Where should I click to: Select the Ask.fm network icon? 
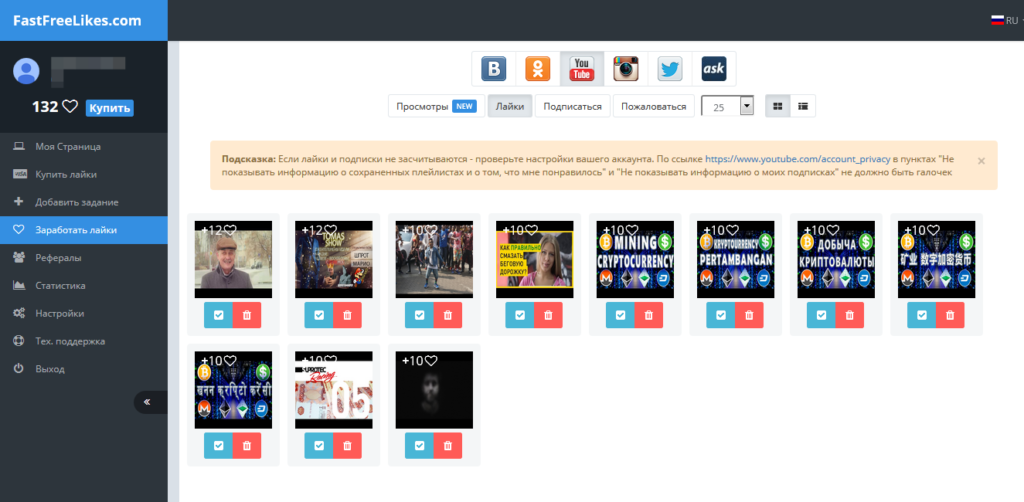[714, 69]
